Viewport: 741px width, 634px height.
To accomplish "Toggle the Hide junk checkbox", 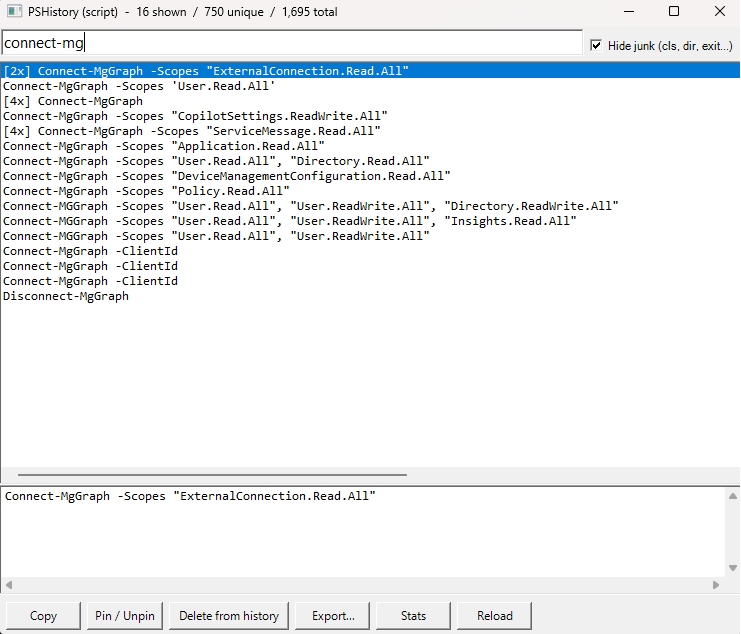I will point(596,45).
